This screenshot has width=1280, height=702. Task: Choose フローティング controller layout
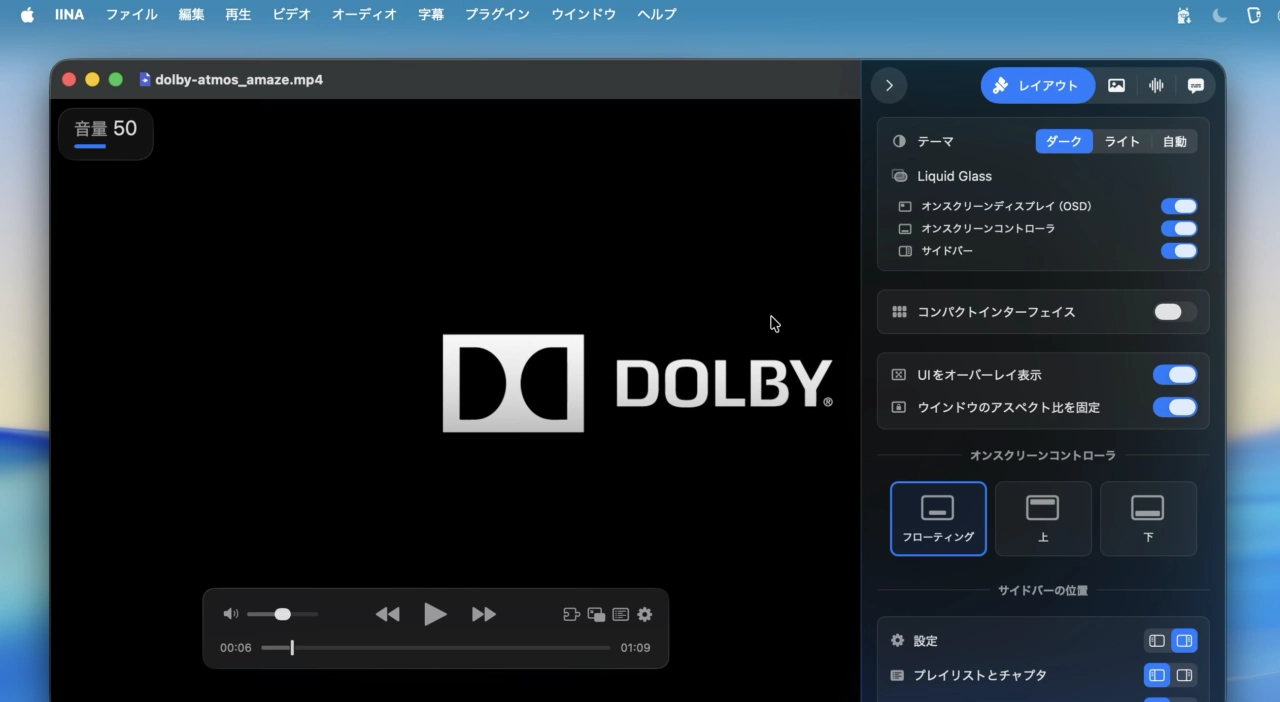(938, 519)
